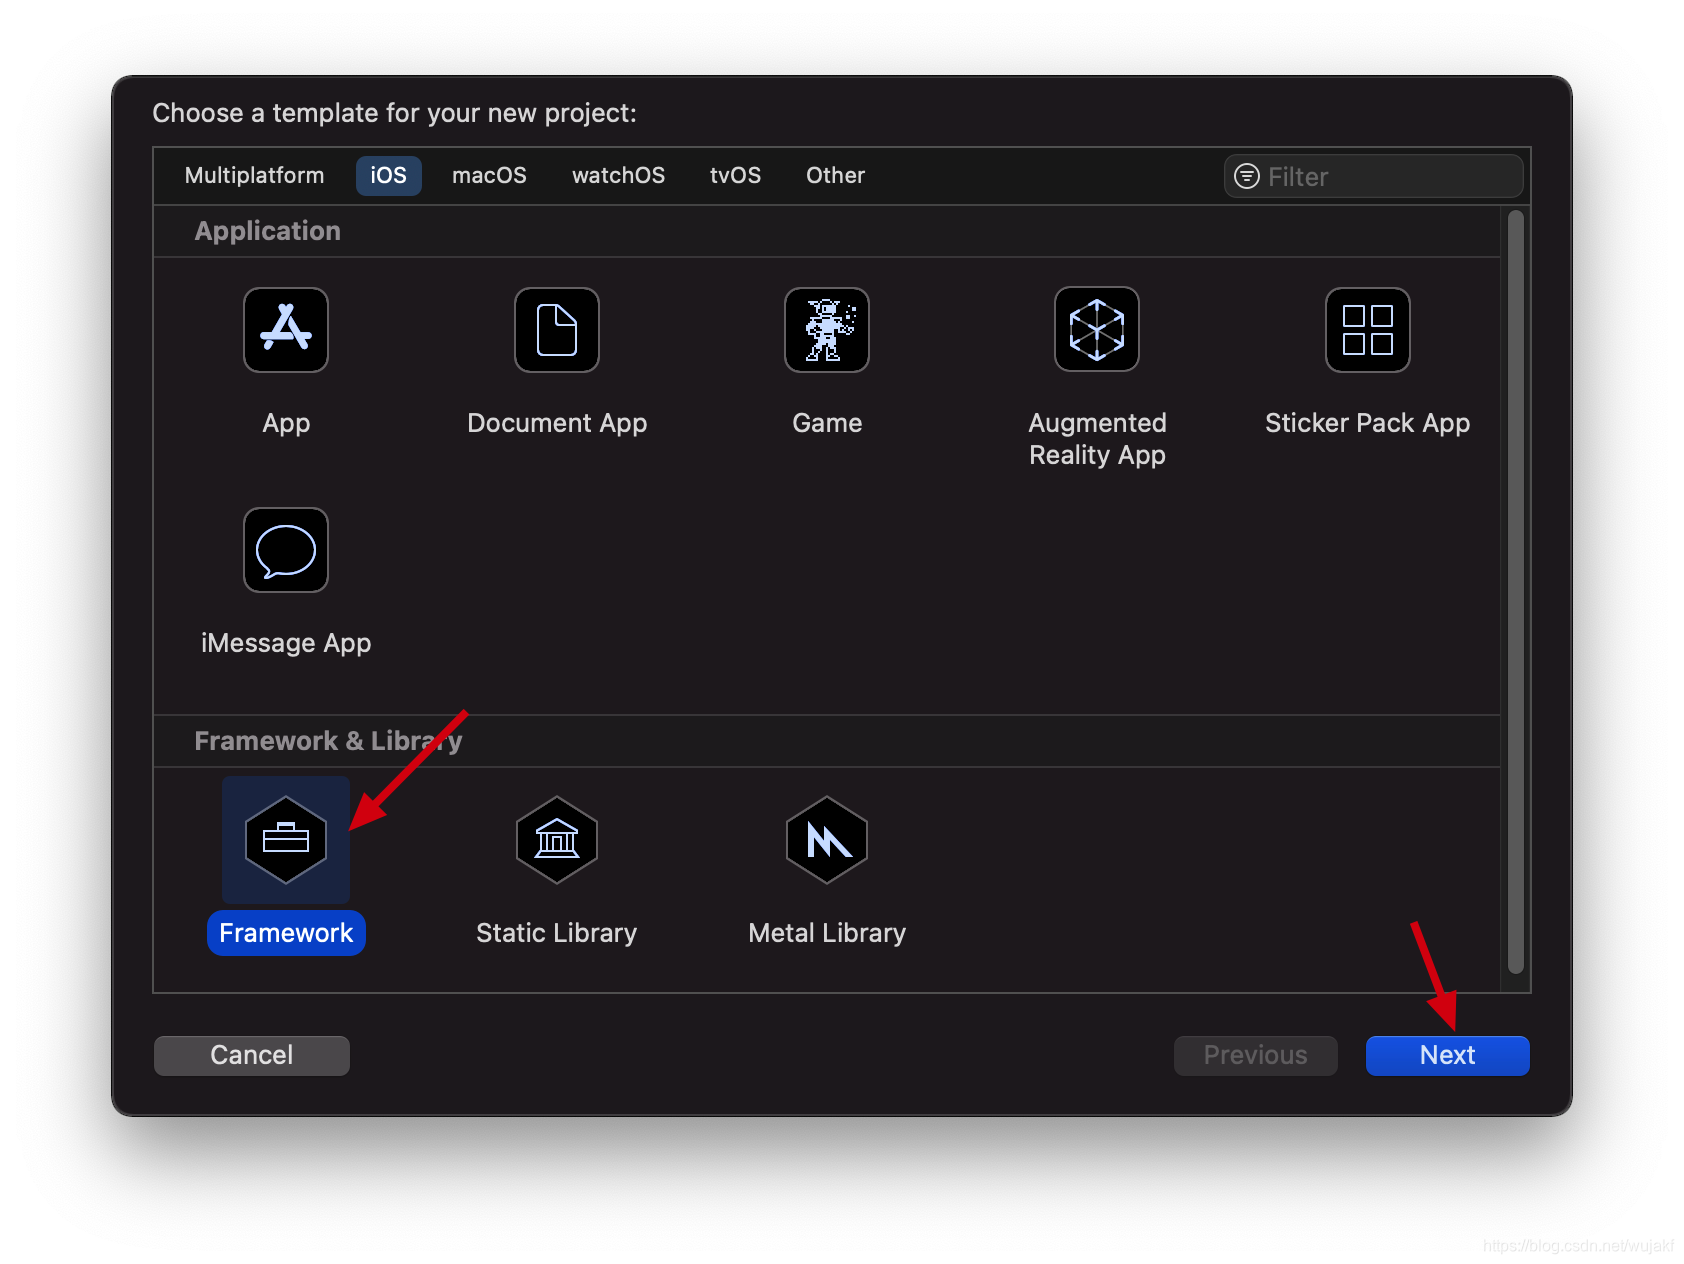Click the Framework label text
Viewport: 1684px width, 1264px height.
[x=286, y=933]
